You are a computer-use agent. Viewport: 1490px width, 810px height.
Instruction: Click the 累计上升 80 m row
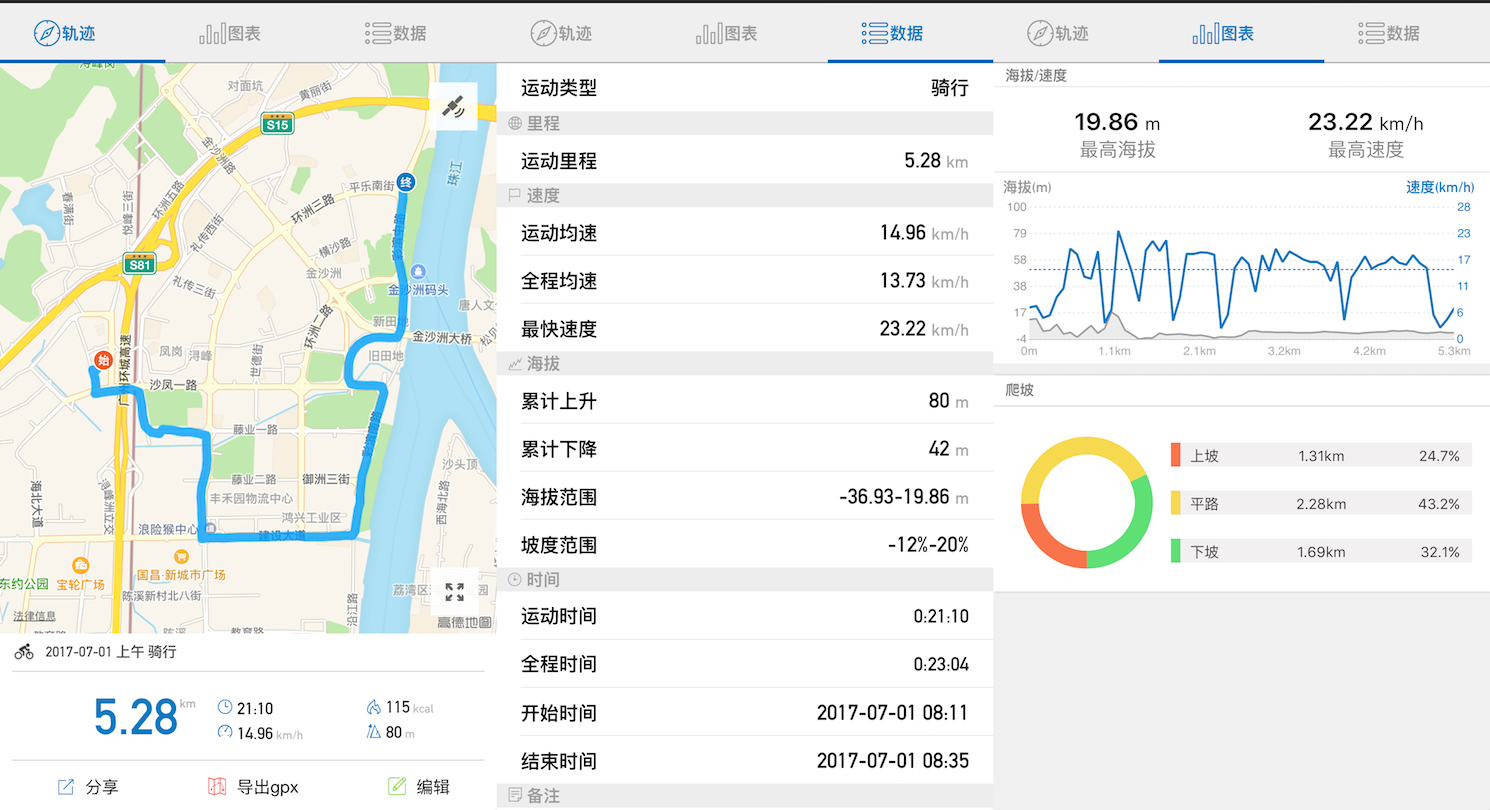745,400
